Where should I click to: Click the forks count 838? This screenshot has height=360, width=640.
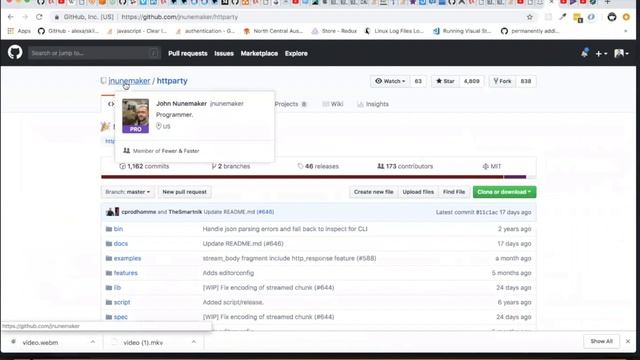526,81
